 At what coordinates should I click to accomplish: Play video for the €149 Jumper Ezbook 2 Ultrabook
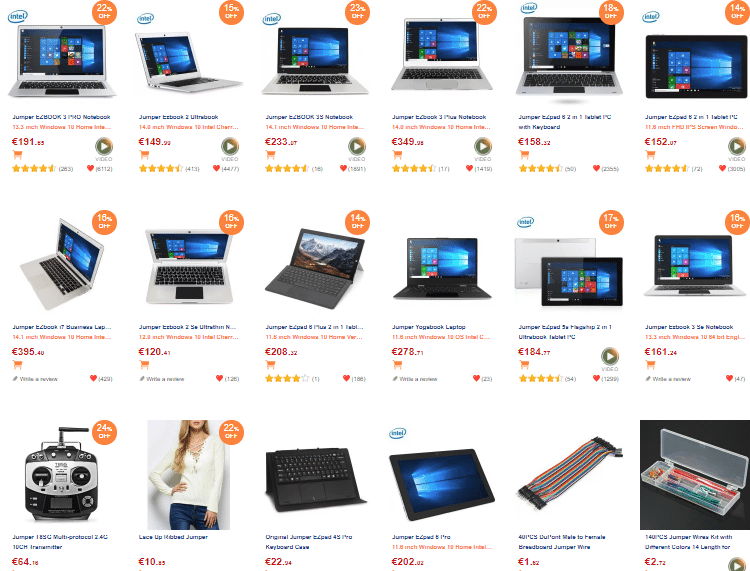(x=230, y=146)
